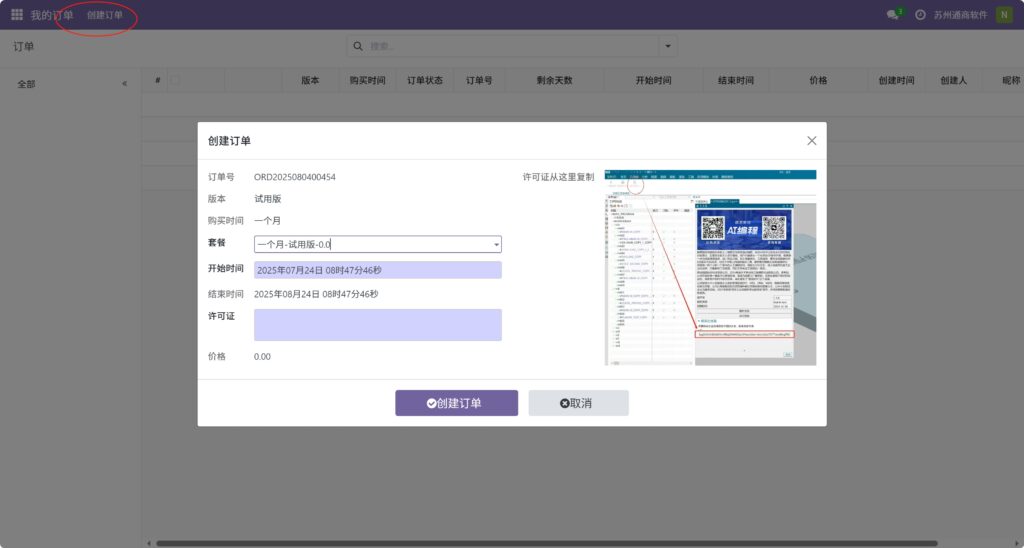Open the apps grid menu icon
This screenshot has width=1024, height=548.
pos(17,15)
